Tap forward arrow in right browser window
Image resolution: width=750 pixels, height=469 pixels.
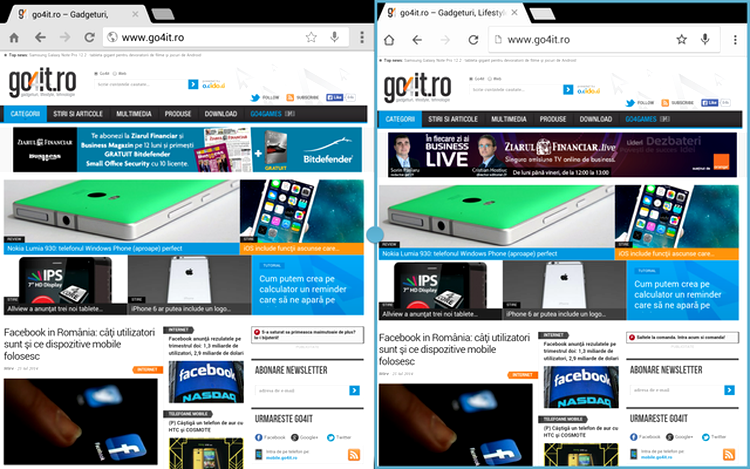click(445, 40)
